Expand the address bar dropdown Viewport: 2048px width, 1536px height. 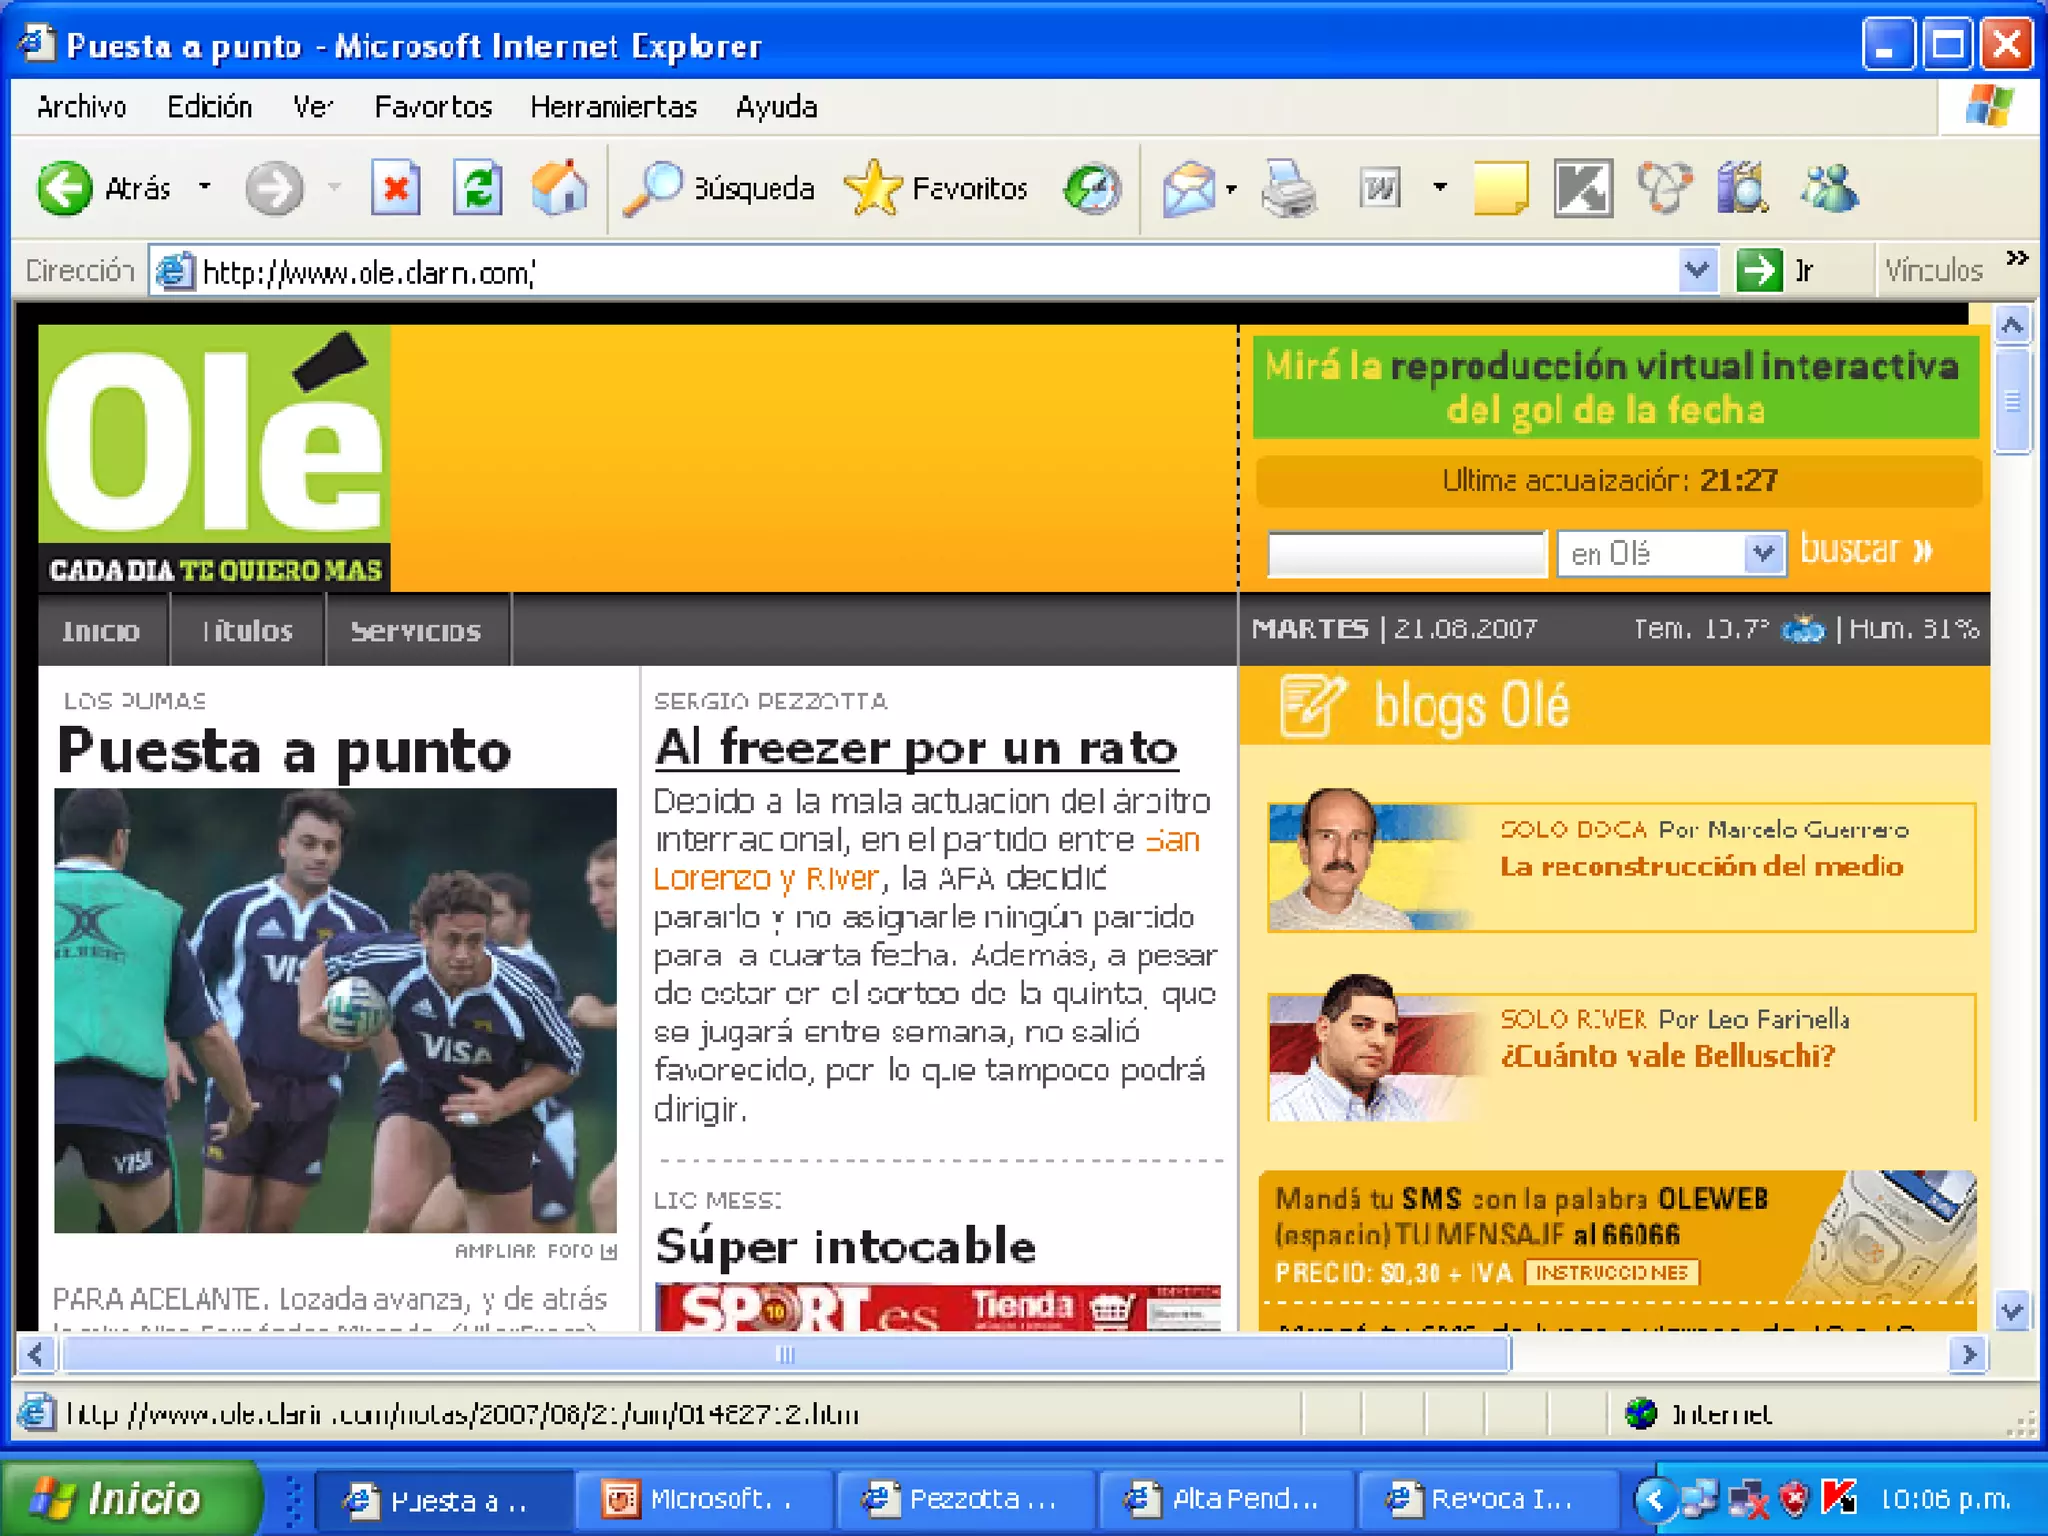pos(1696,270)
